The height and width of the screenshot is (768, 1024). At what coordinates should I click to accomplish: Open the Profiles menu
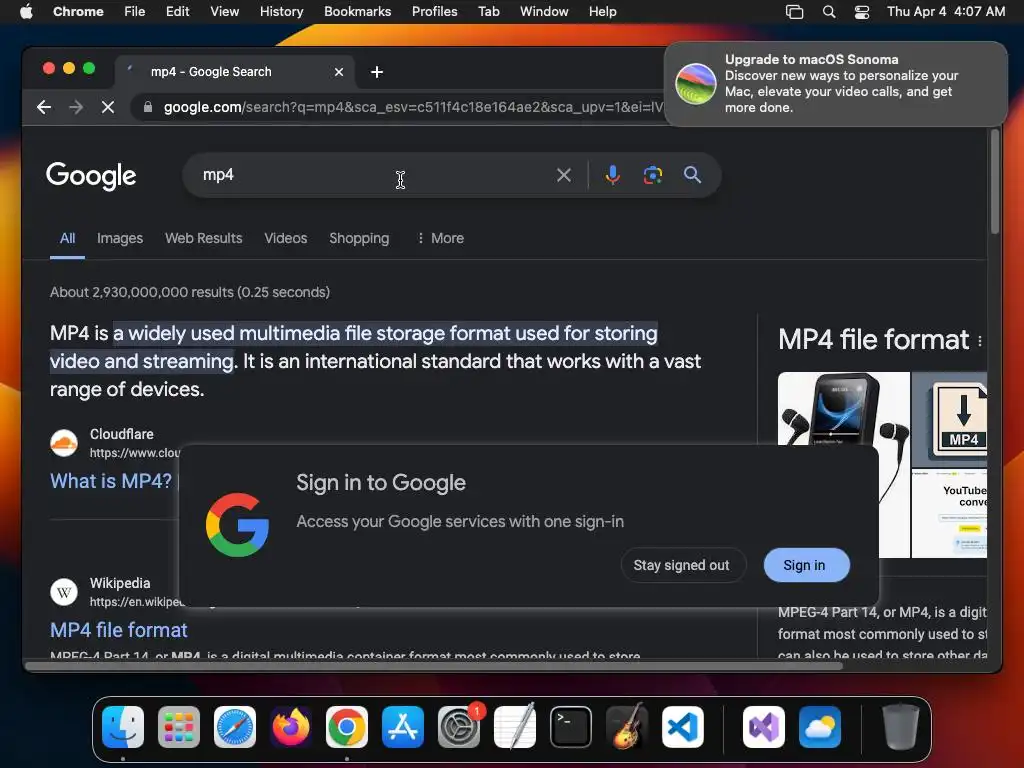click(434, 12)
